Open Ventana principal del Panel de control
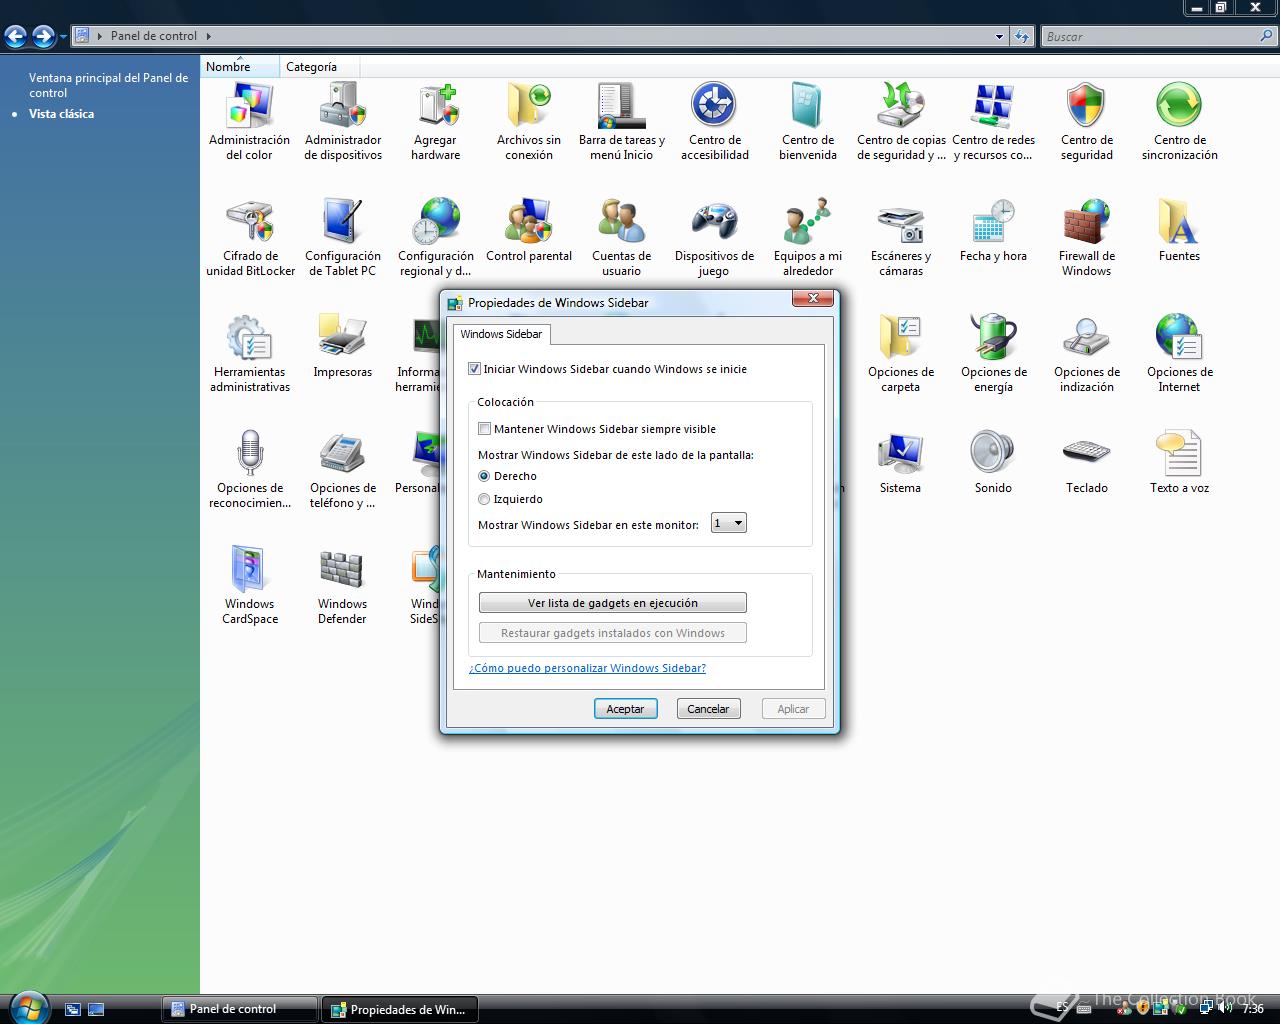1280x1024 pixels. 108,85
